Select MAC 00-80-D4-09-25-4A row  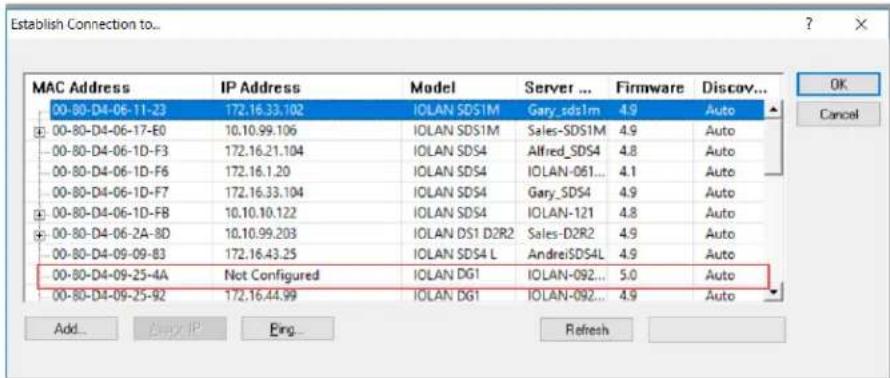[x=406, y=275]
